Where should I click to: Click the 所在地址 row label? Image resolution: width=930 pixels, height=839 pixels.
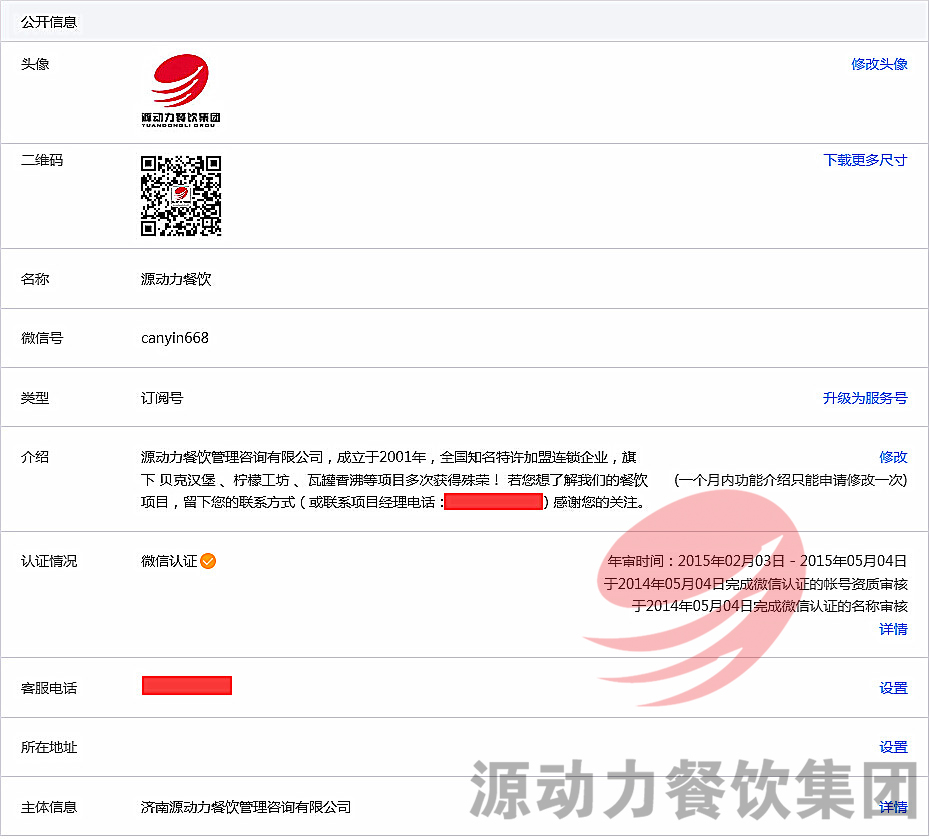[49, 747]
